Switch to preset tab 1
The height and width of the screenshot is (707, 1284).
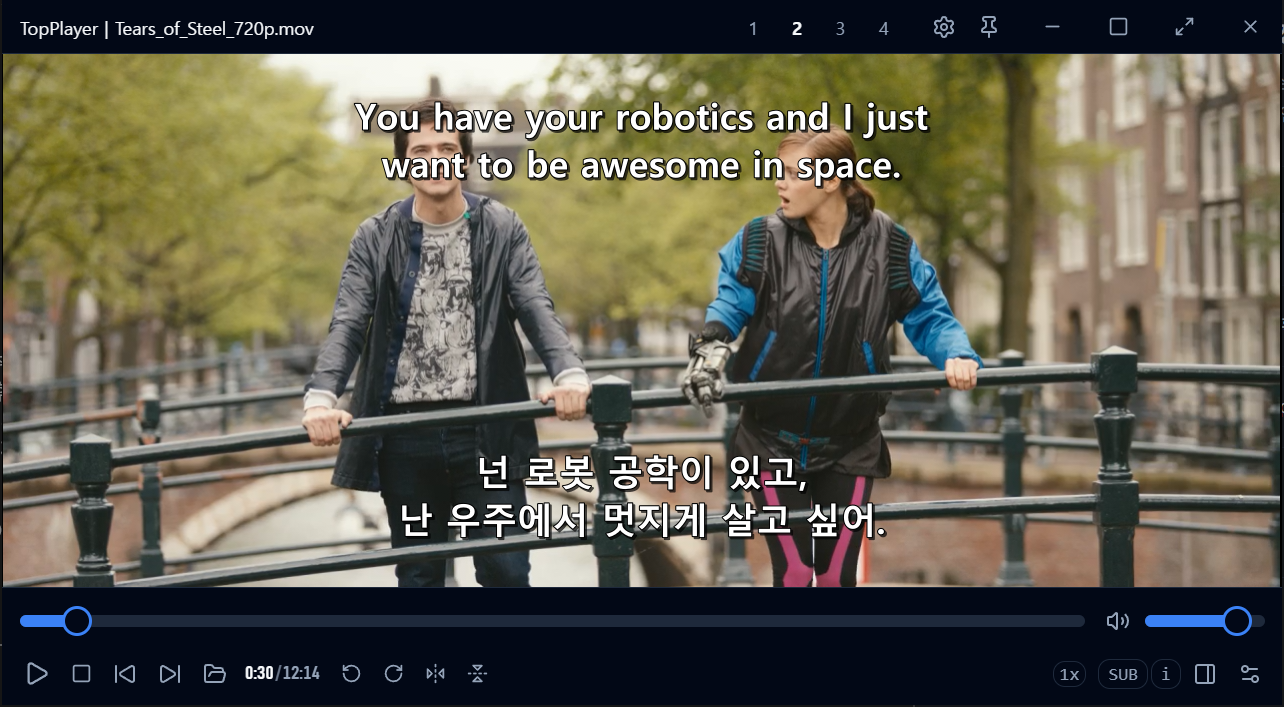coord(753,29)
